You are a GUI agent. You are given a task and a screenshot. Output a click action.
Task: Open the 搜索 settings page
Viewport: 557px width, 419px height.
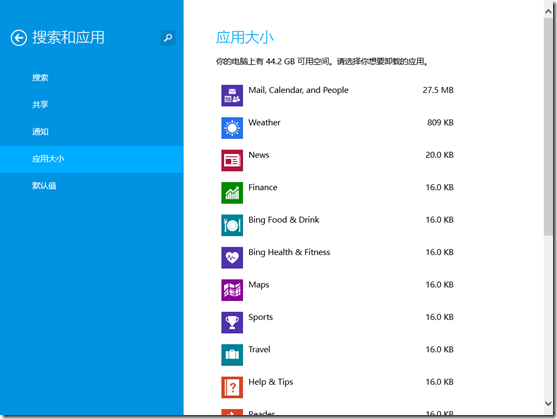pyautogui.click(x=92, y=78)
